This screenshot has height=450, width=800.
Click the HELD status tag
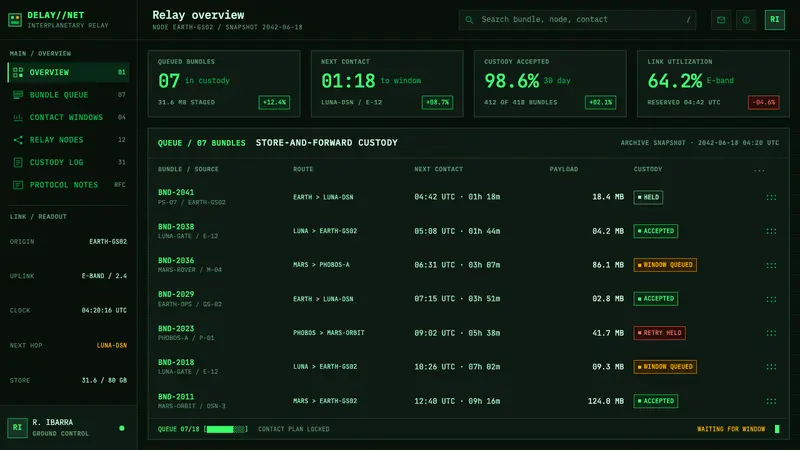(648, 197)
